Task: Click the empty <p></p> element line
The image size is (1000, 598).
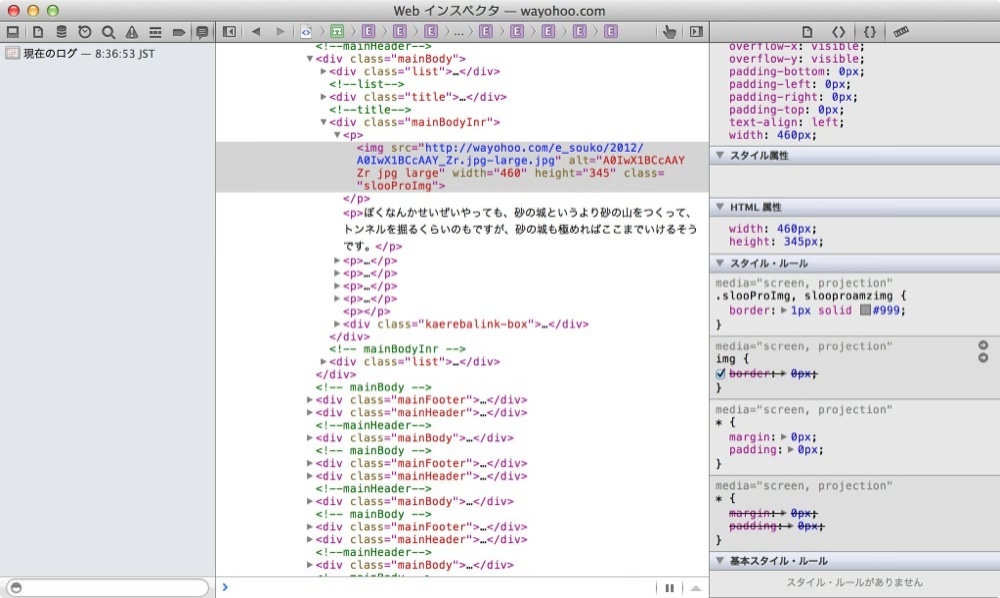Action: [367, 311]
